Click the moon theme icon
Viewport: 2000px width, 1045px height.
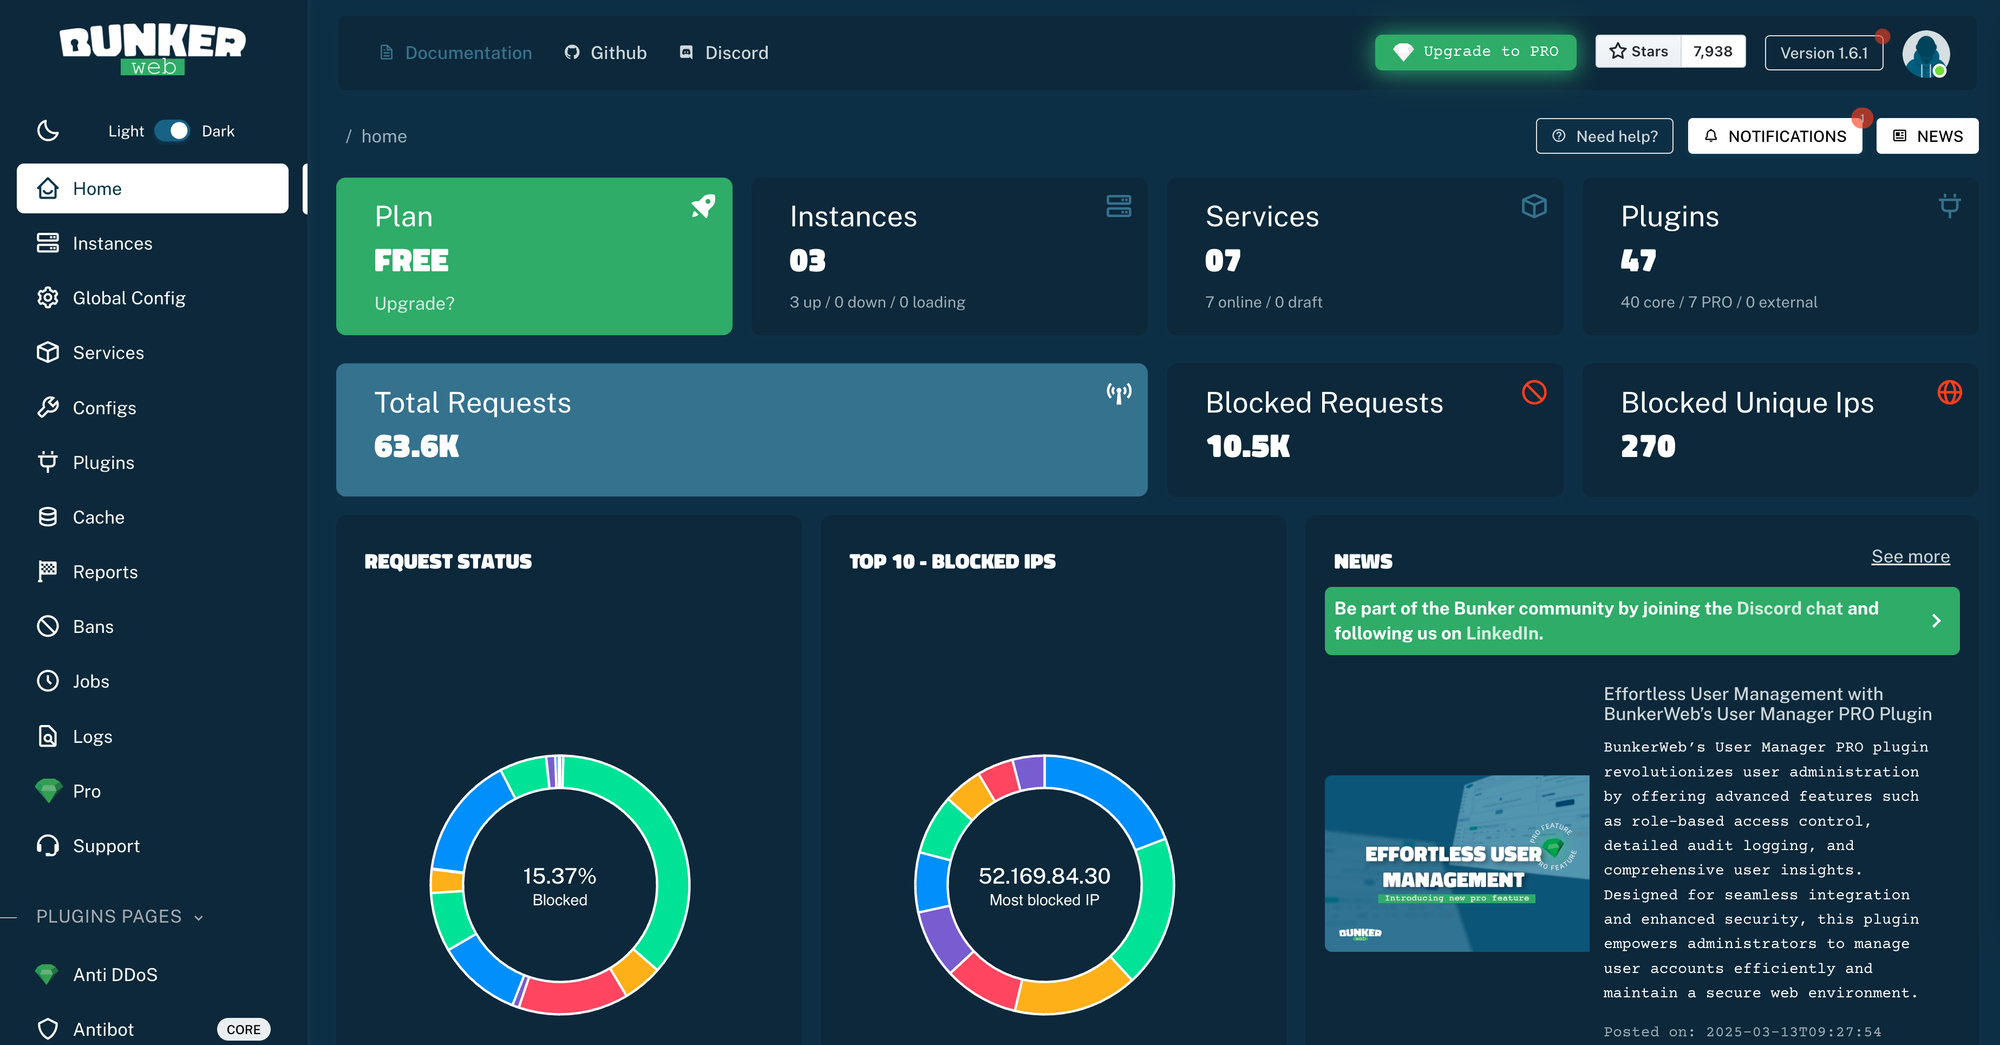tap(48, 131)
